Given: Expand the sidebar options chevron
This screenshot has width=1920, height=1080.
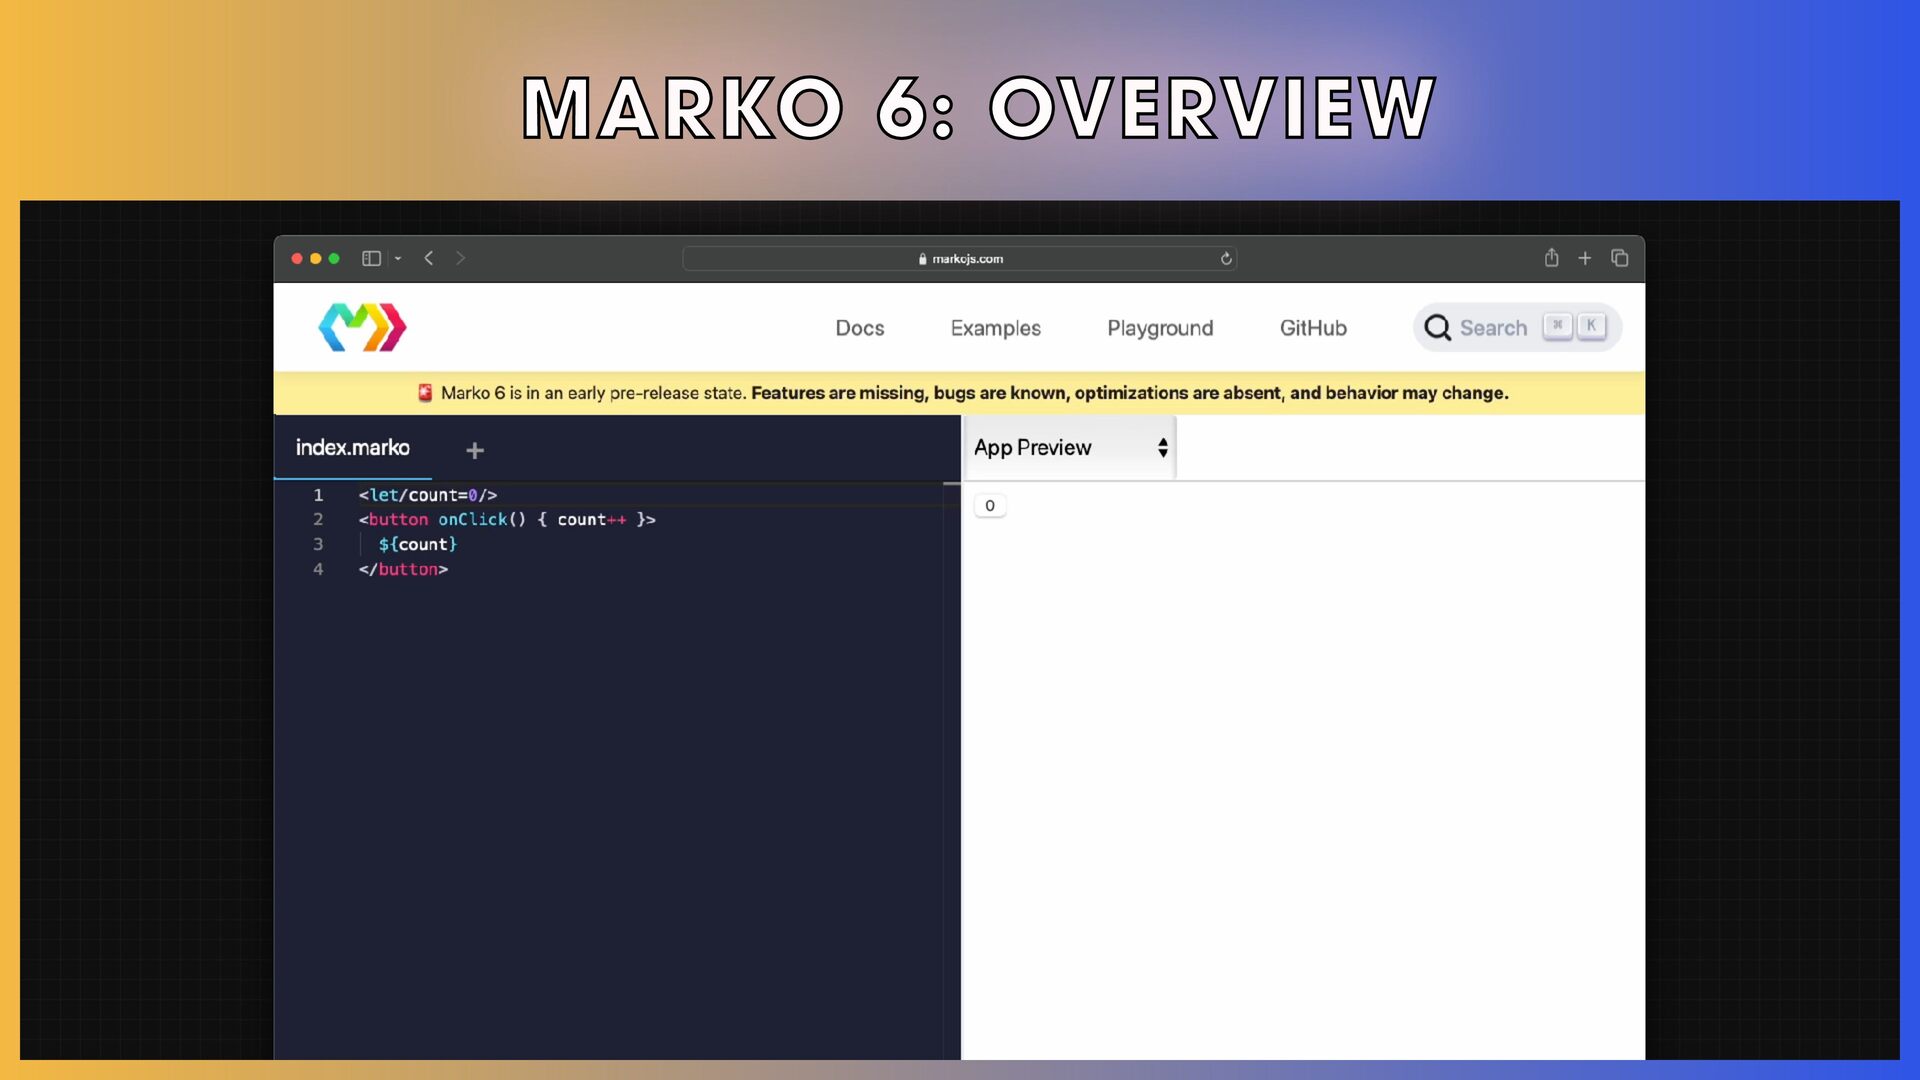Looking at the screenshot, I should (398, 258).
